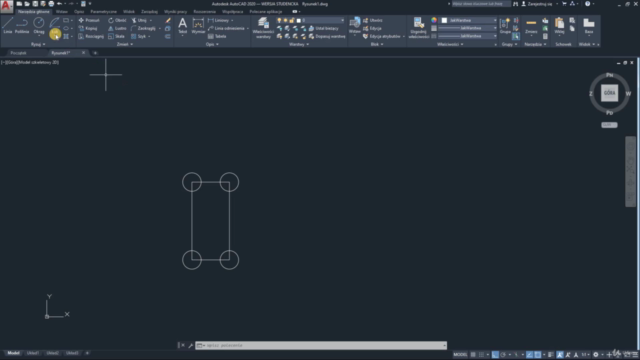Open the Parametryczne ribbon tab
Screen dimensions: 640x360
[103, 12]
